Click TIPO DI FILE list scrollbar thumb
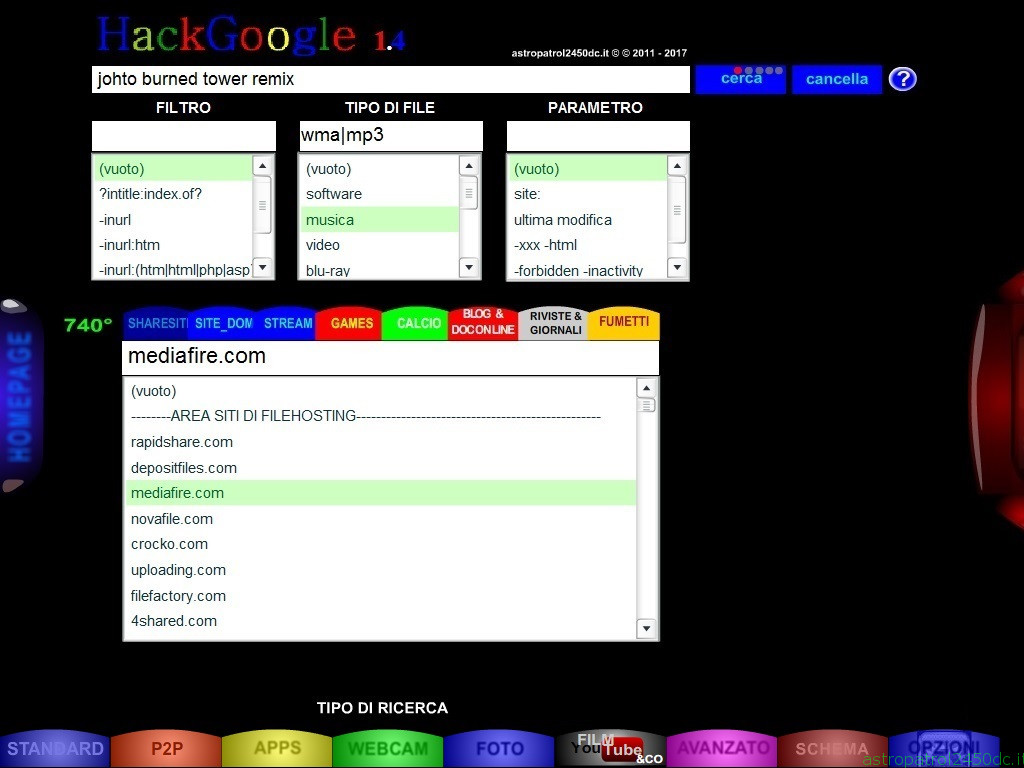Screen dimensions: 1024x768 point(469,193)
